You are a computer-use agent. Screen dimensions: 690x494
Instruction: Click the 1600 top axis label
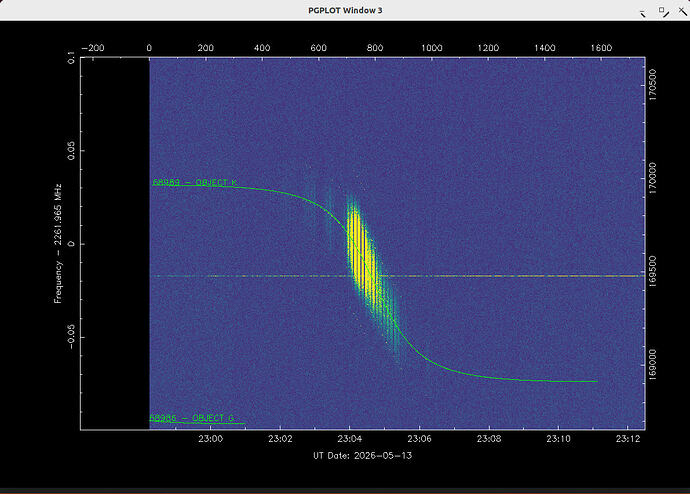[601, 48]
